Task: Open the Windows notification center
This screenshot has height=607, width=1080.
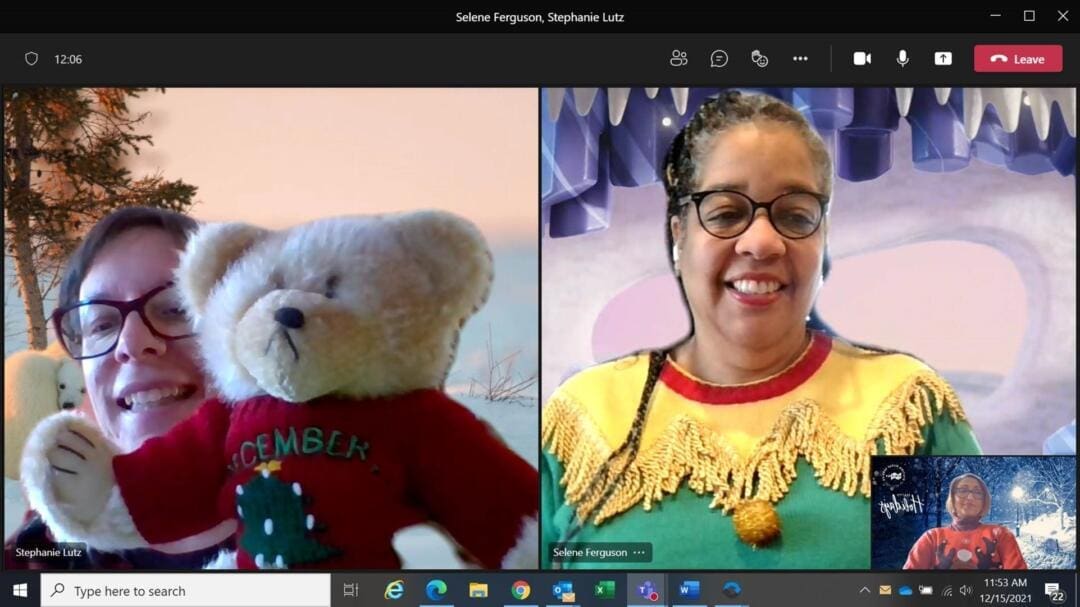Action: [1053, 591]
